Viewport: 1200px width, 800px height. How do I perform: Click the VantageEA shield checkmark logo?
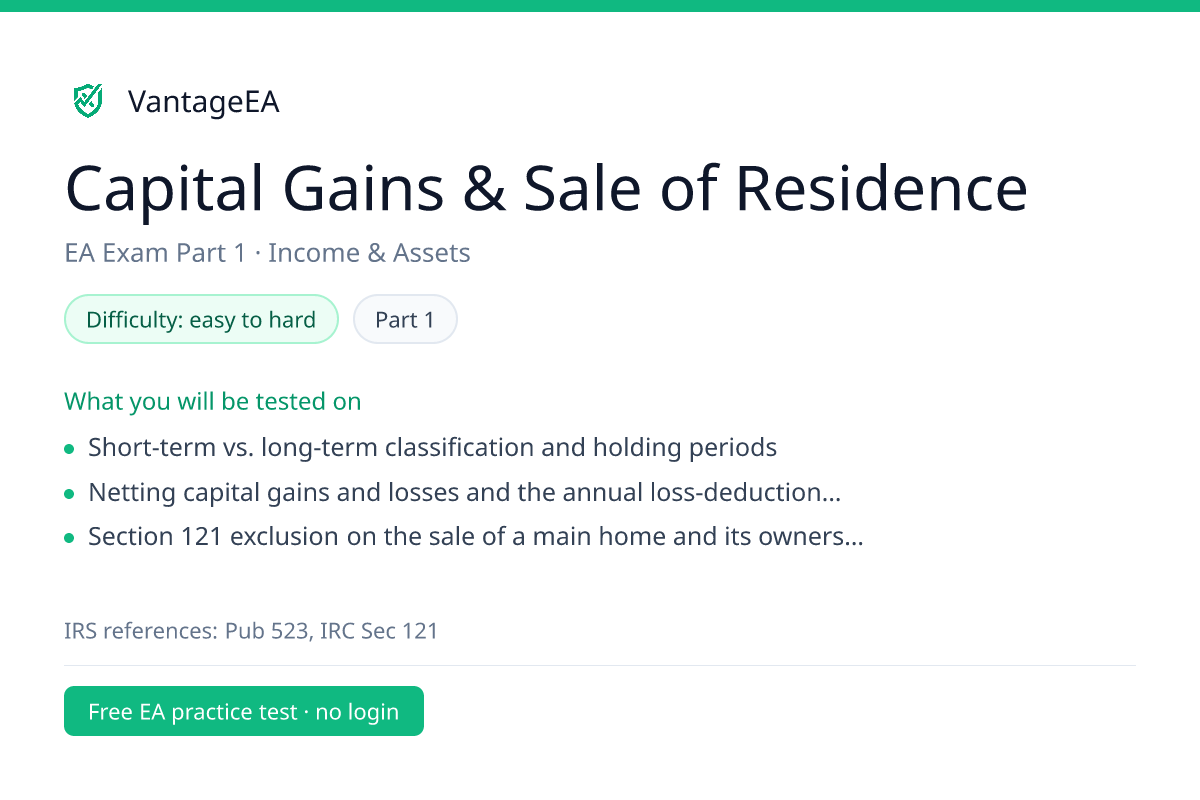[x=88, y=100]
